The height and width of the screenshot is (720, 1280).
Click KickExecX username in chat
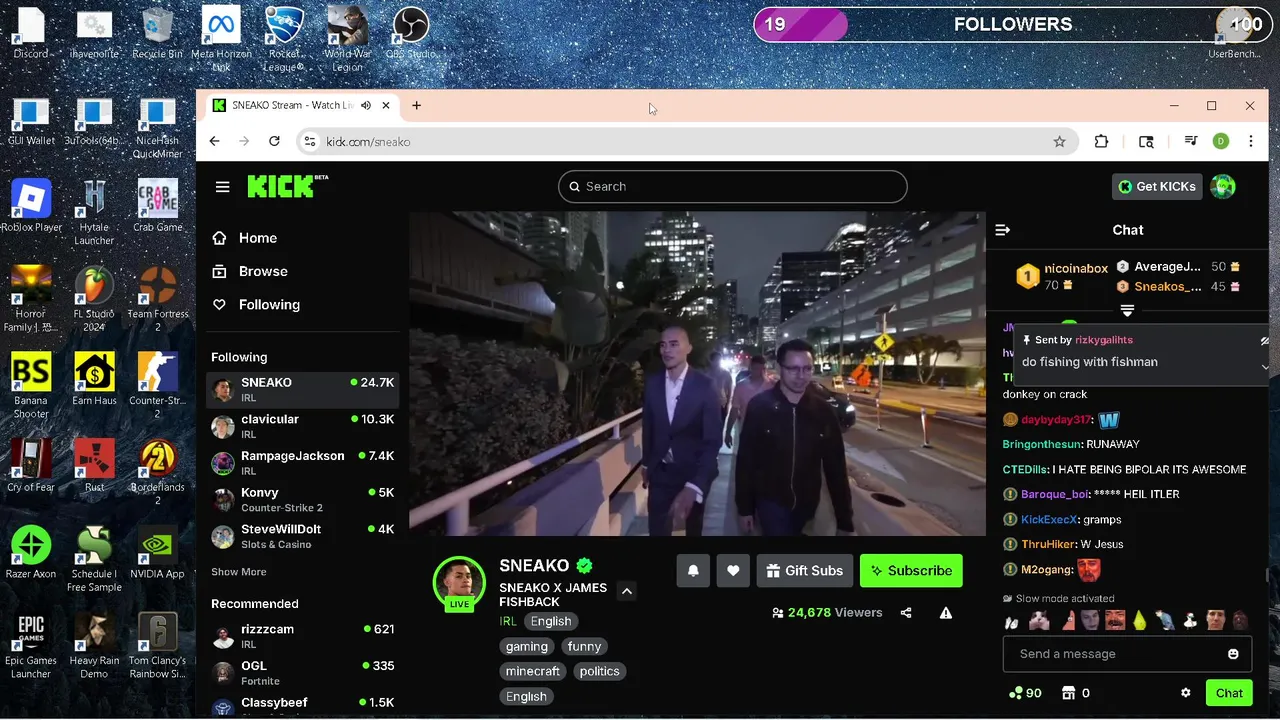1049,519
